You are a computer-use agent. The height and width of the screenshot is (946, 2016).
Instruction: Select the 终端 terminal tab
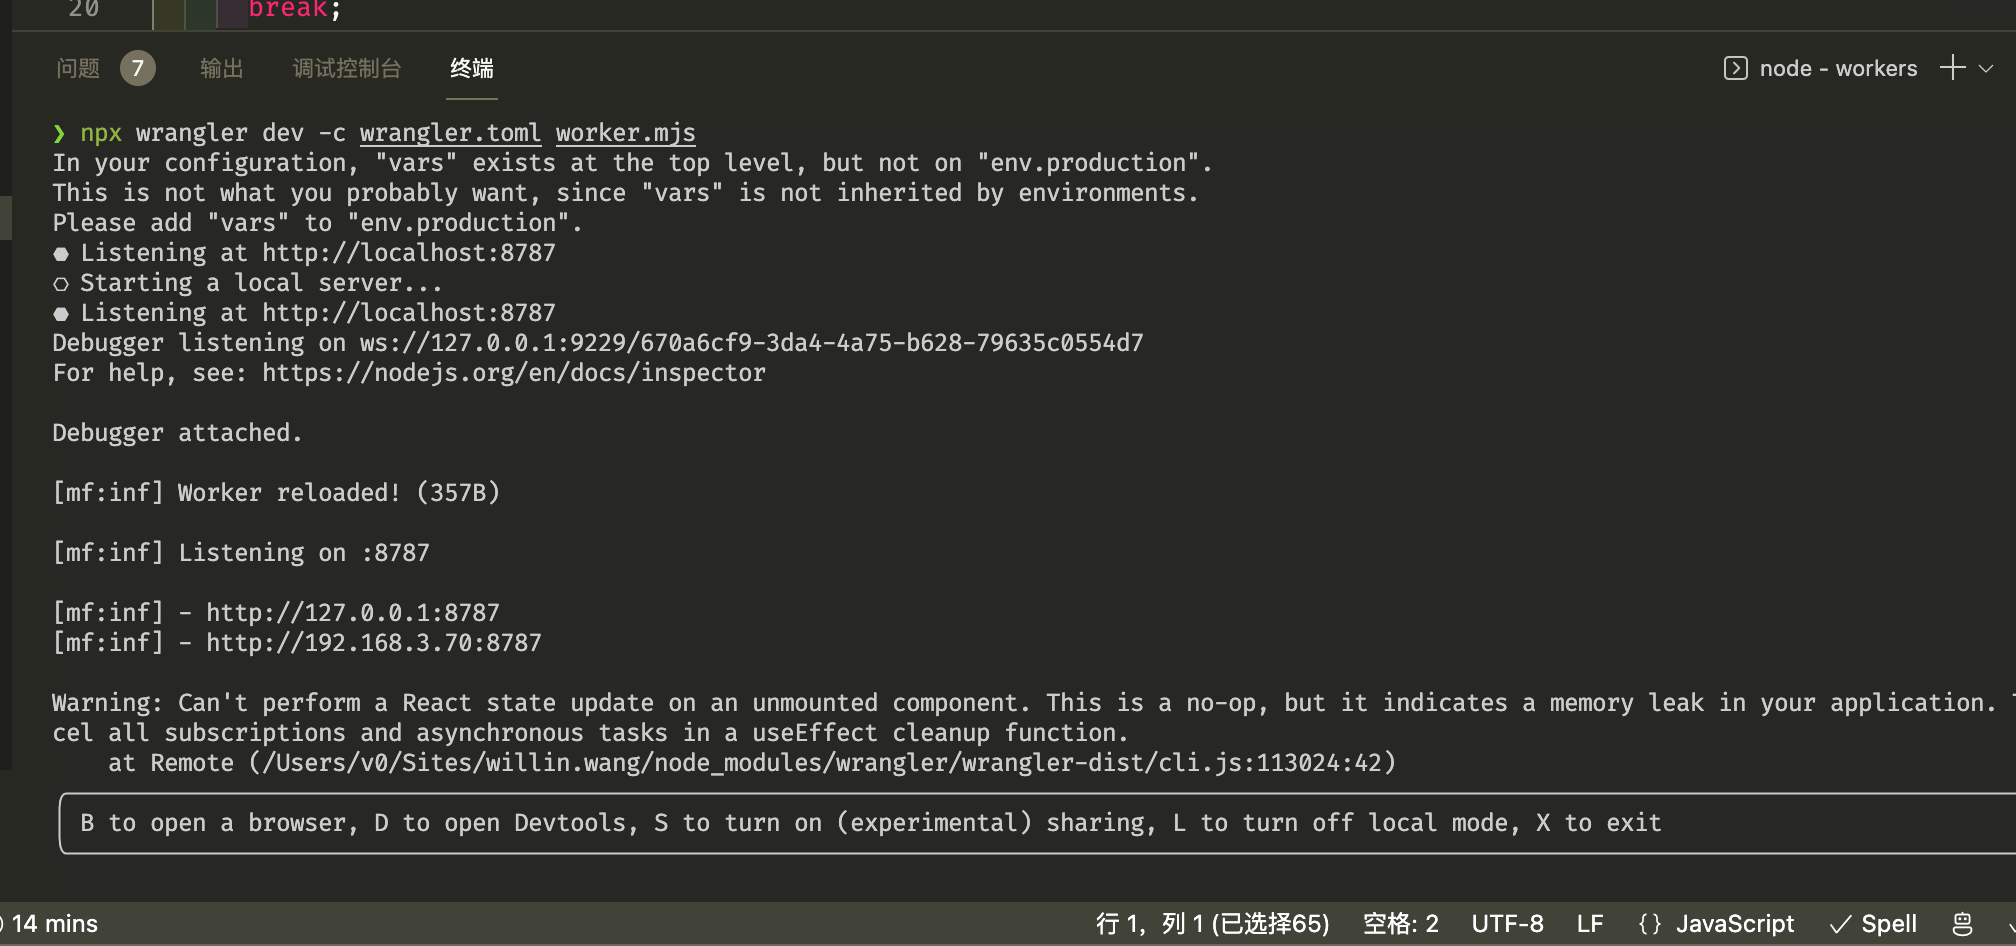(472, 68)
